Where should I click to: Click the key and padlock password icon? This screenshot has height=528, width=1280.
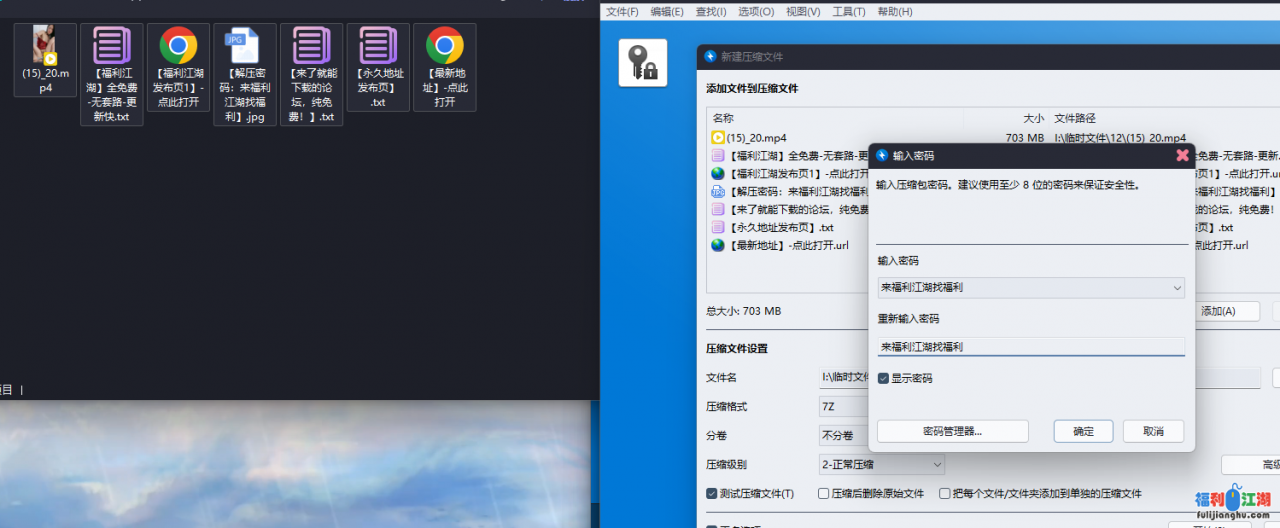[x=643, y=63]
